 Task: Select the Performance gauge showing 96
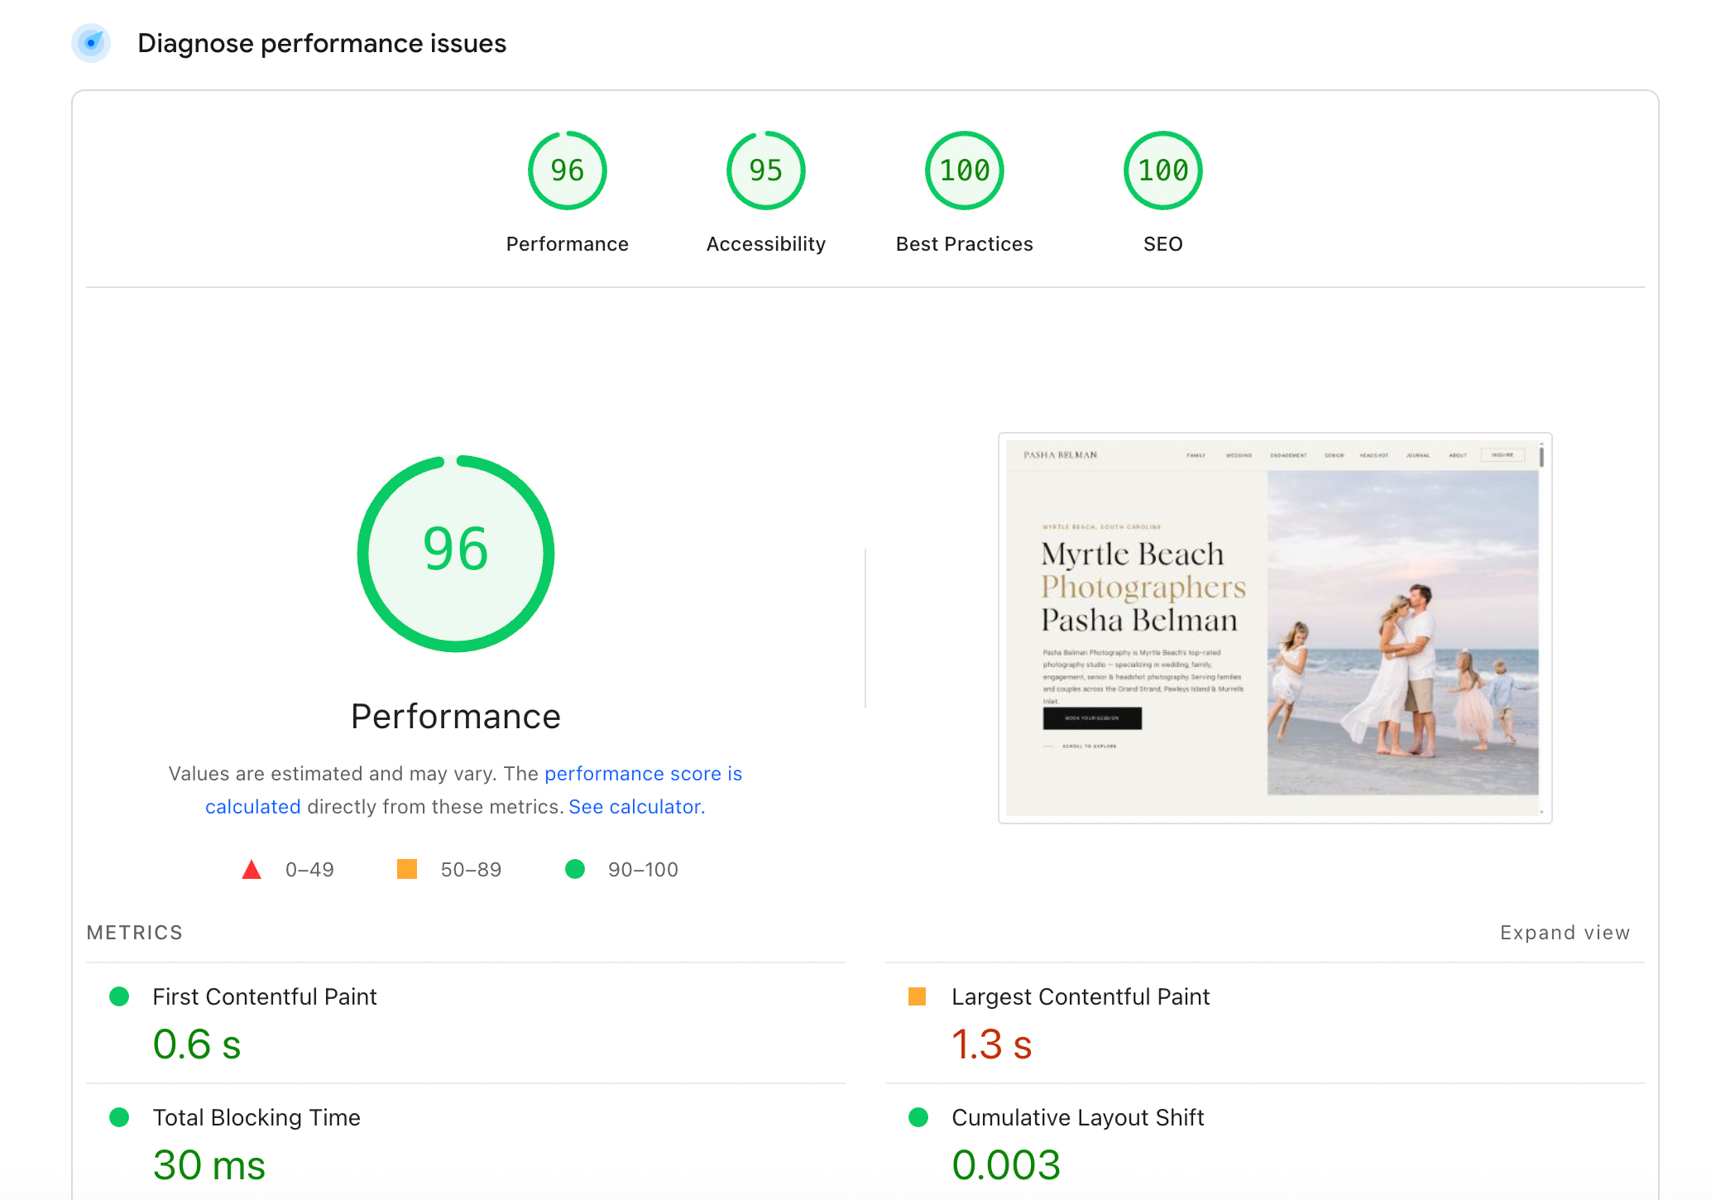(x=567, y=170)
